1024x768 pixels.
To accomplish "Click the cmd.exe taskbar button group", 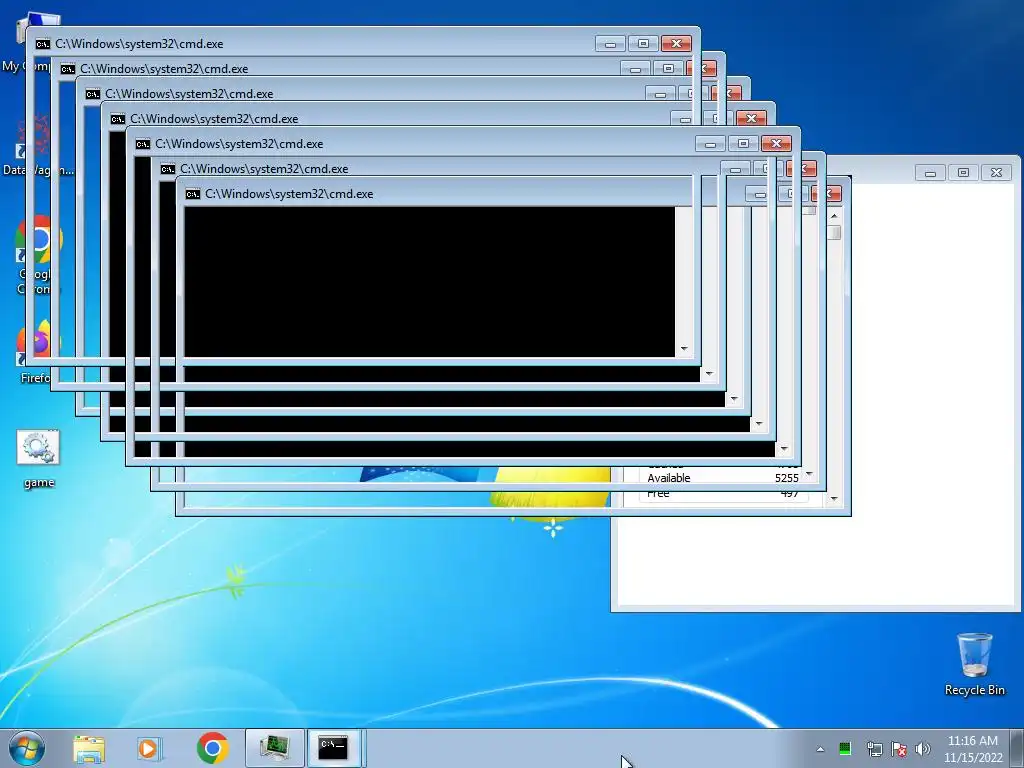I will 334,748.
